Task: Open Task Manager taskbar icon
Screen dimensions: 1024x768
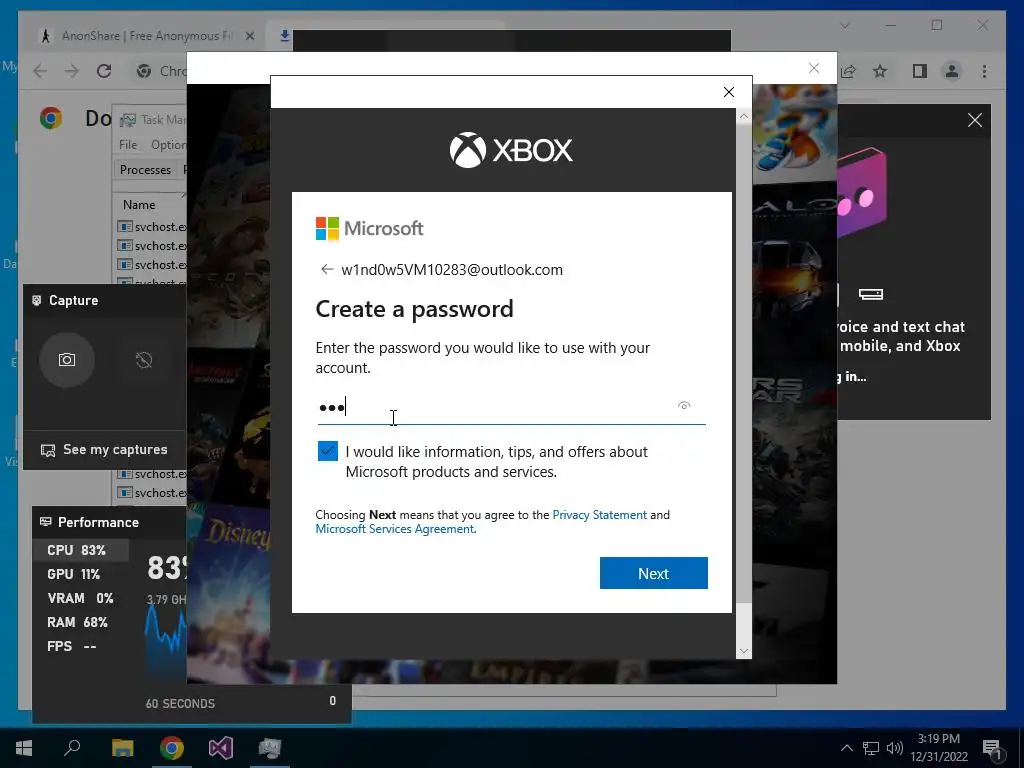Action: (270, 748)
